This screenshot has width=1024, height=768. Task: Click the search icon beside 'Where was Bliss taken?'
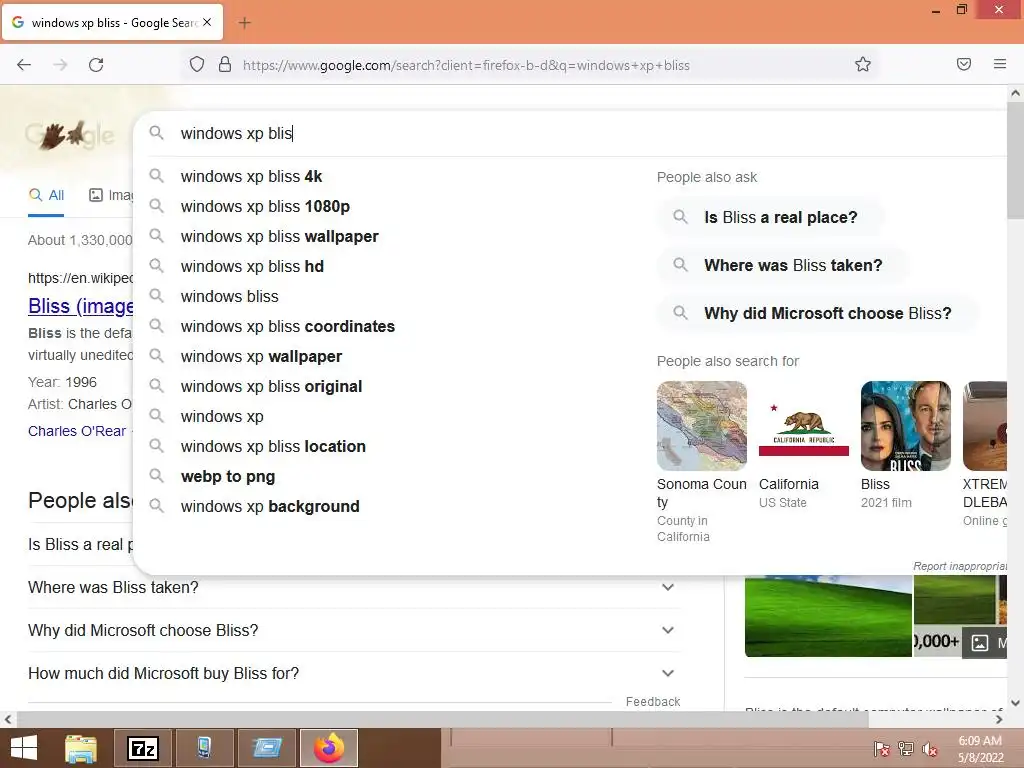(680, 265)
